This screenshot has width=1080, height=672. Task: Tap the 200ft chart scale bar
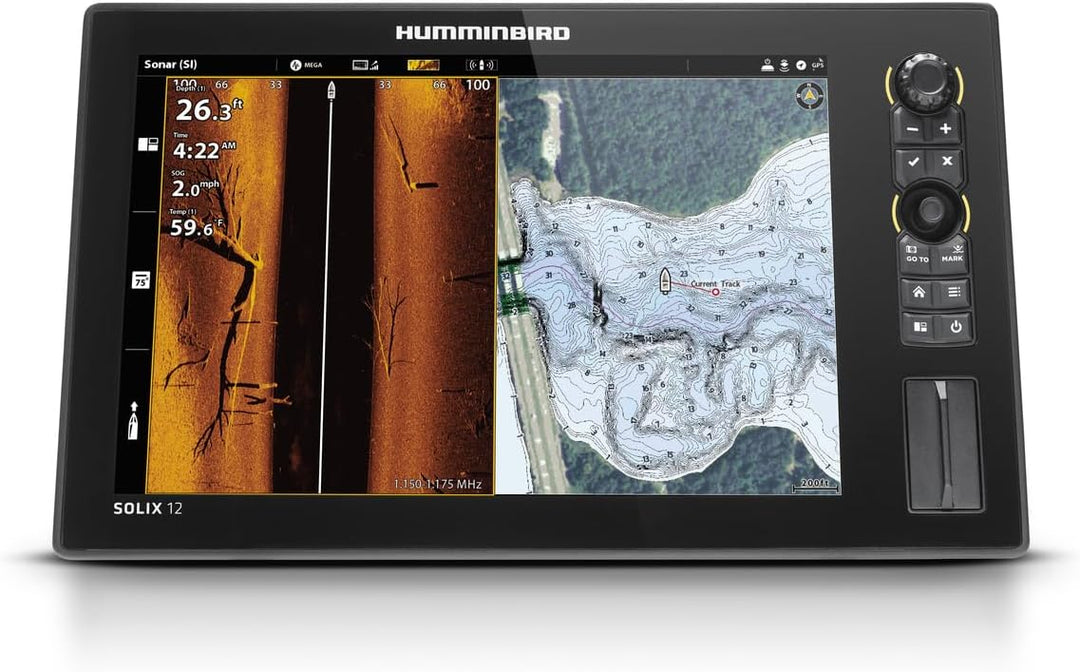click(815, 485)
